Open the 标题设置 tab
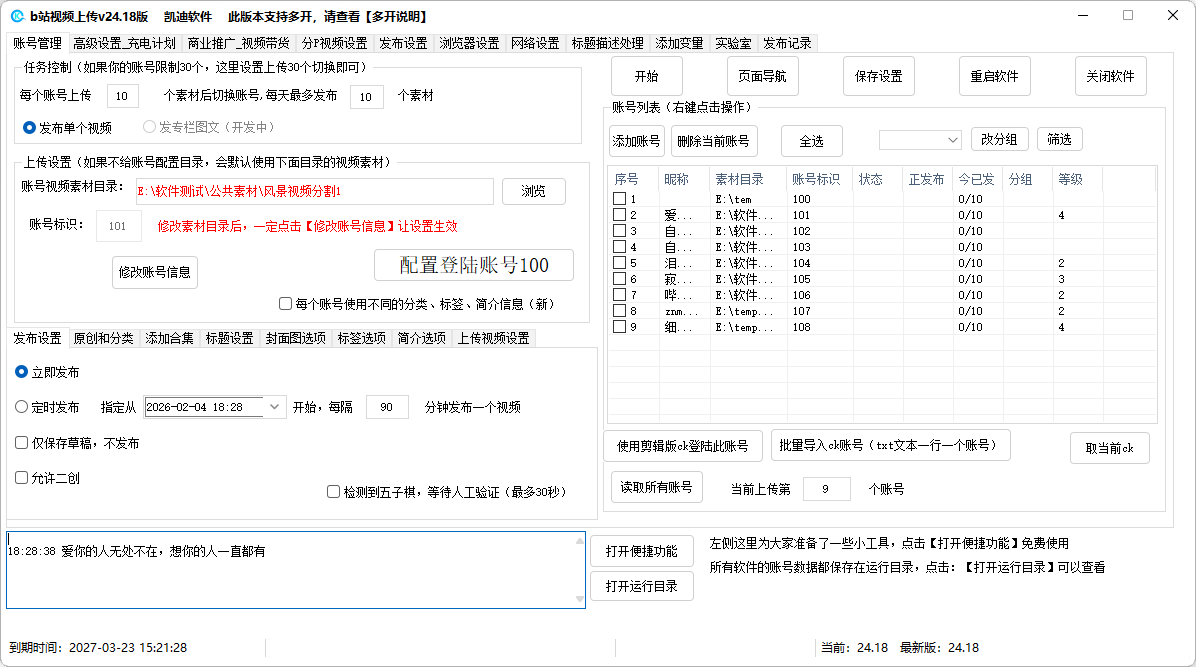This screenshot has width=1196, height=667. coord(229,338)
